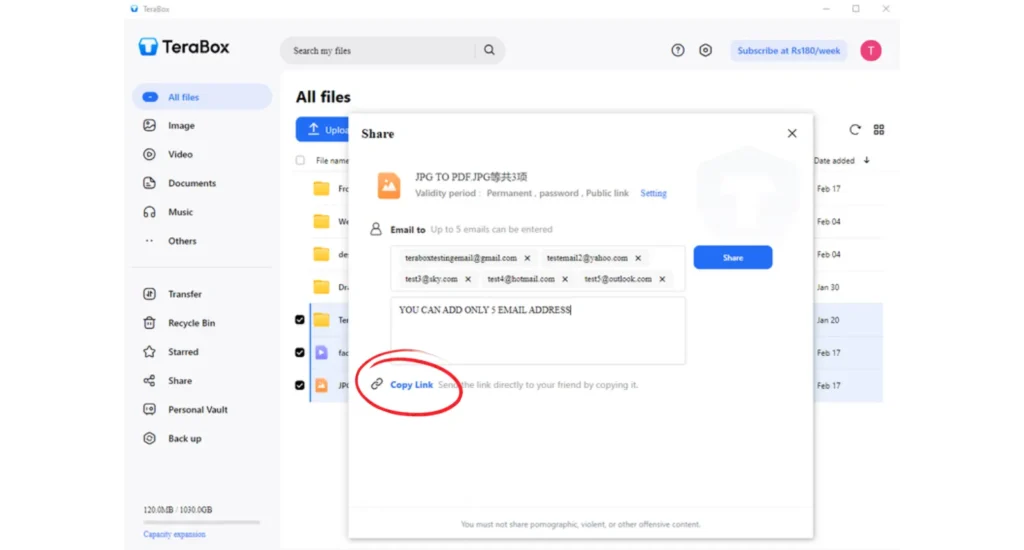Viewport: 1024px width, 550px height.
Task: Click the Back up icon
Action: (150, 438)
